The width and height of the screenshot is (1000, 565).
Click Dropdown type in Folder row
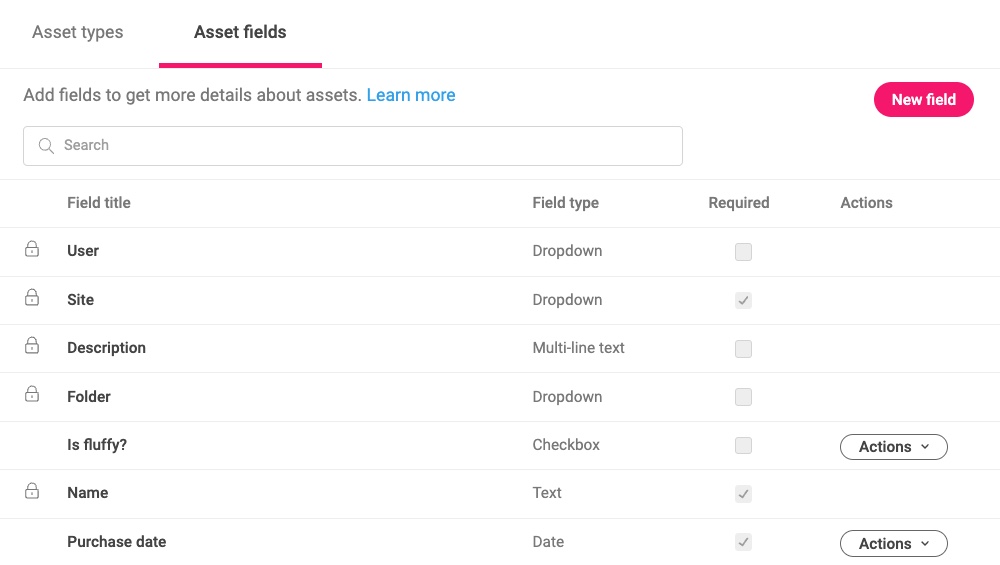[x=567, y=397]
